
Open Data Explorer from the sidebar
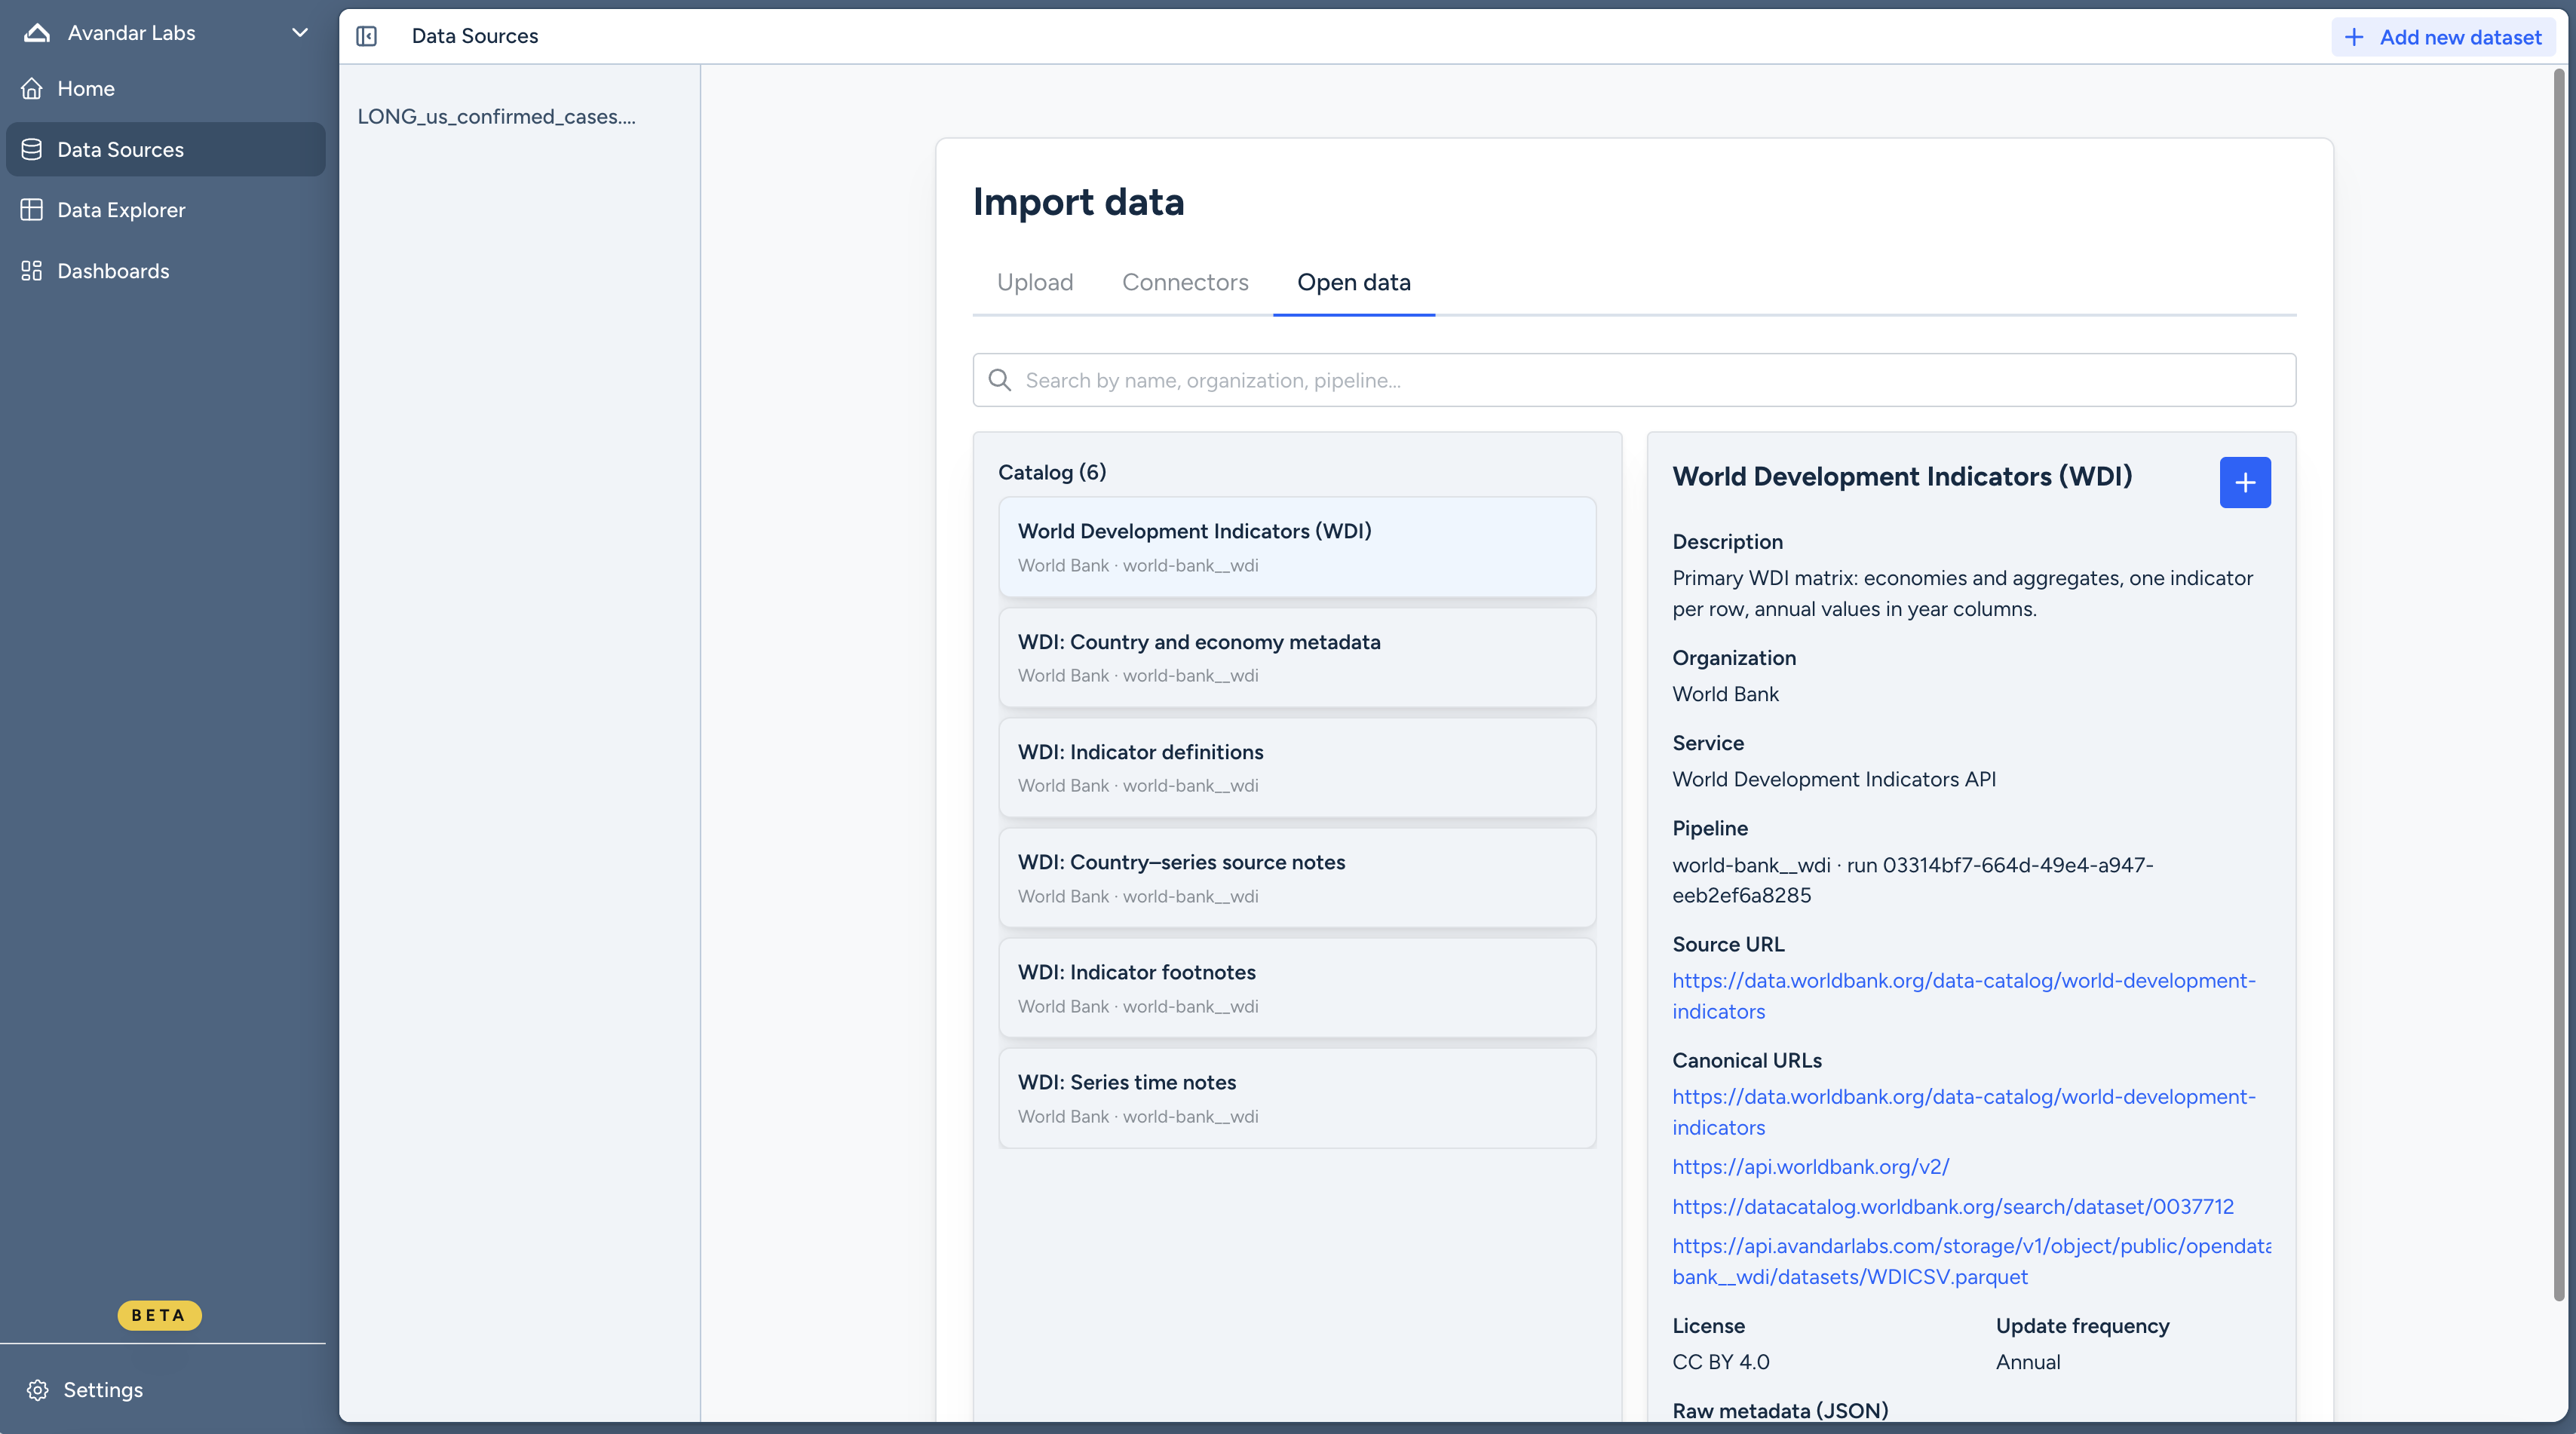(120, 210)
